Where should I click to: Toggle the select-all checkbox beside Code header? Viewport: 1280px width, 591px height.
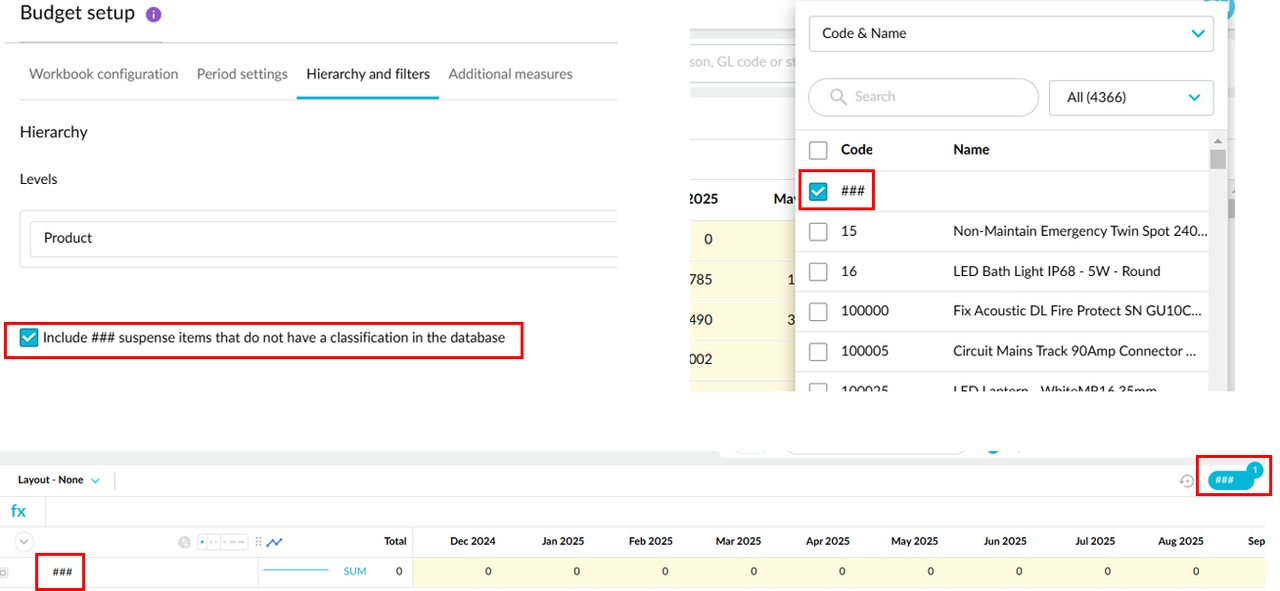coord(818,150)
